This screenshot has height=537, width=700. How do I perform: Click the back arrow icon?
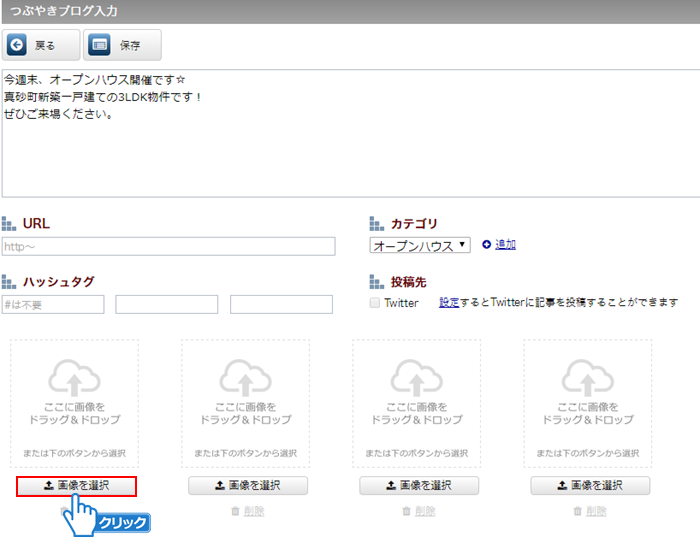coord(17,45)
